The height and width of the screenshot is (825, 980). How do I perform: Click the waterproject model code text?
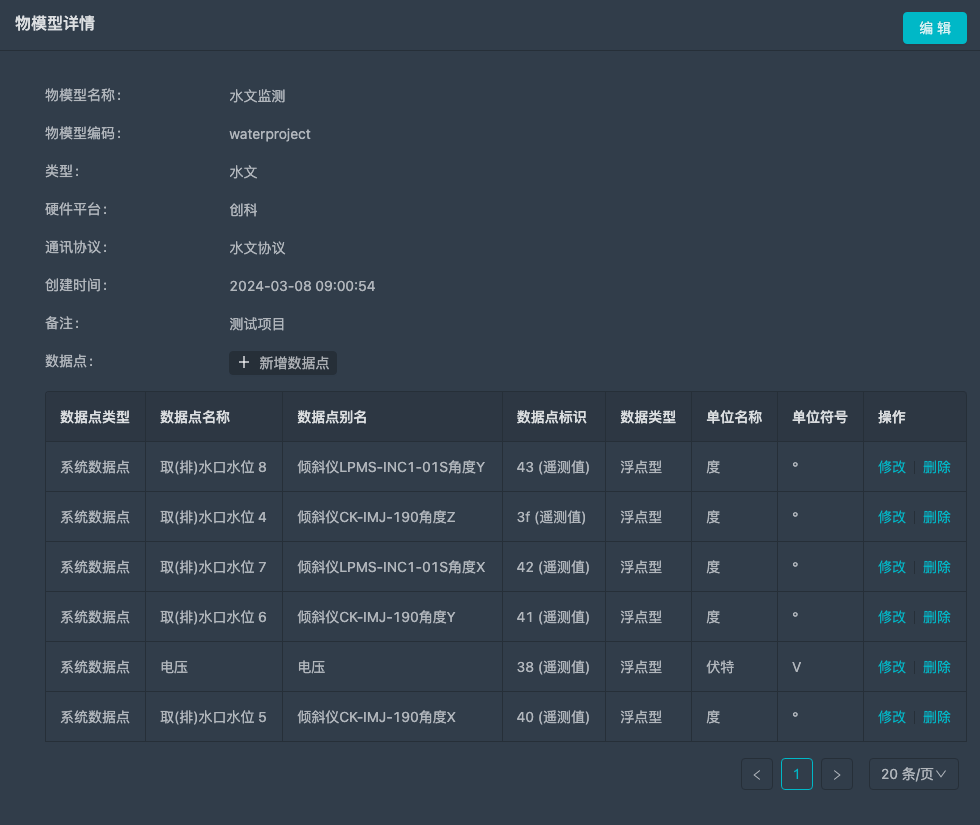(270, 133)
